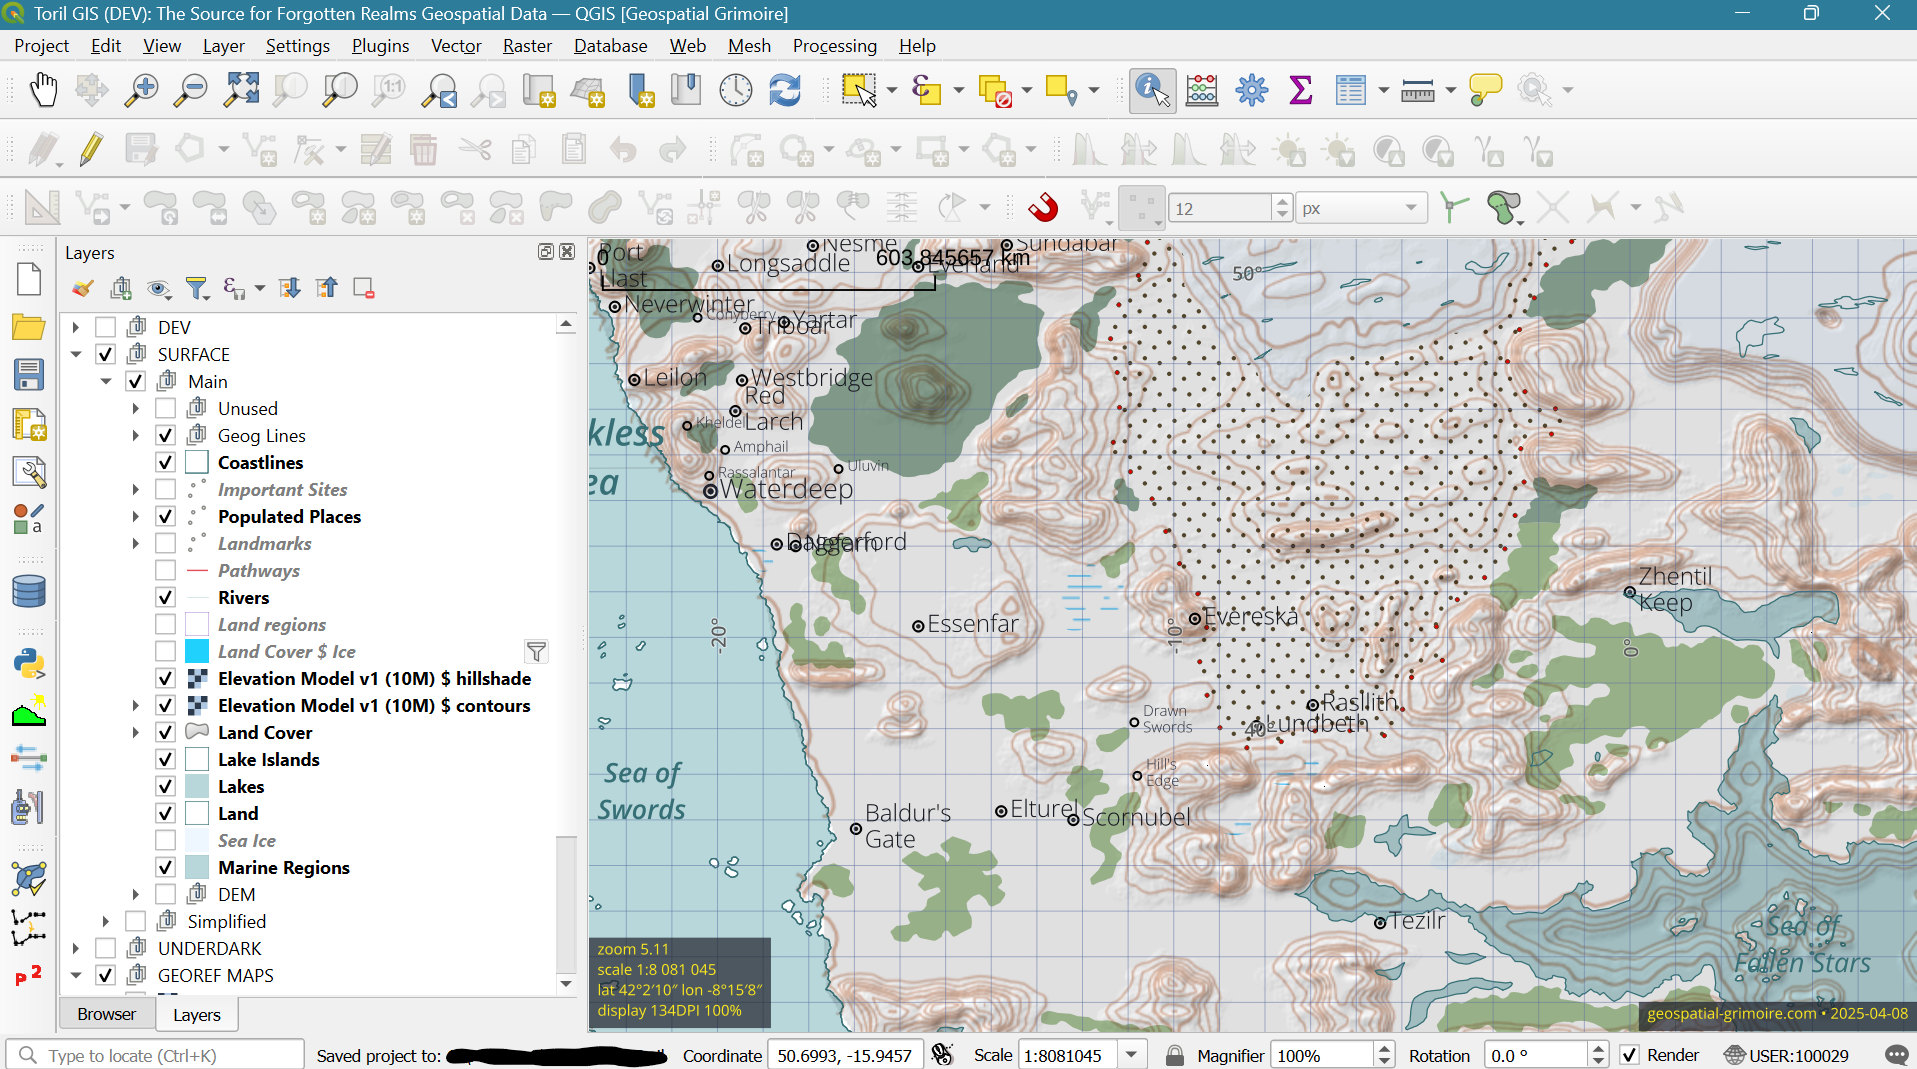Expand the UNDERDARK group tree arrow
Image resolution: width=1917 pixels, height=1069 pixels.
[76, 948]
